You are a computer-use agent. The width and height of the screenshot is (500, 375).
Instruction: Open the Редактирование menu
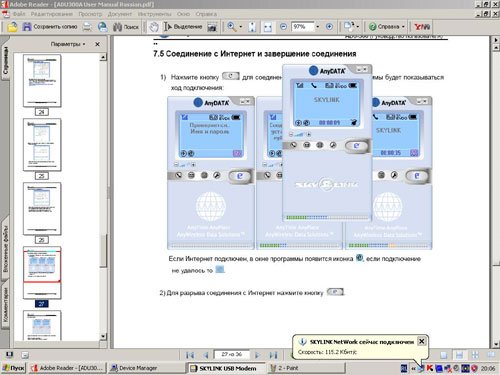tap(51, 14)
